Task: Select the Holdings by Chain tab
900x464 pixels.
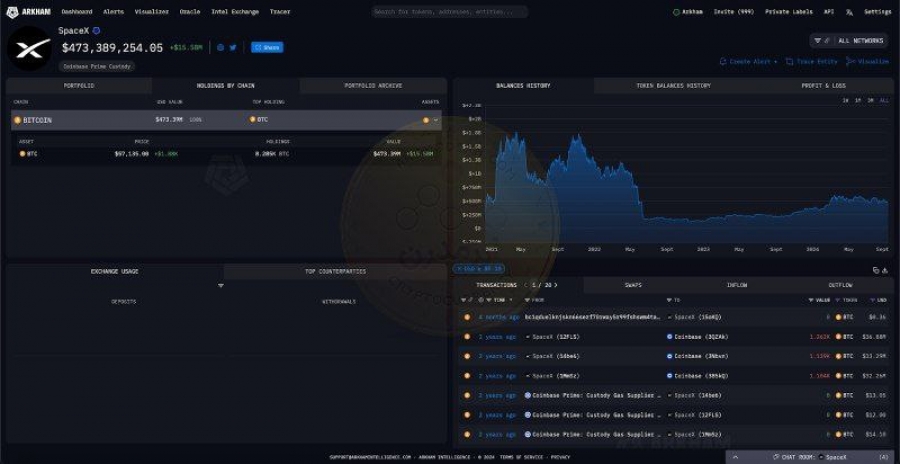Action: point(226,86)
